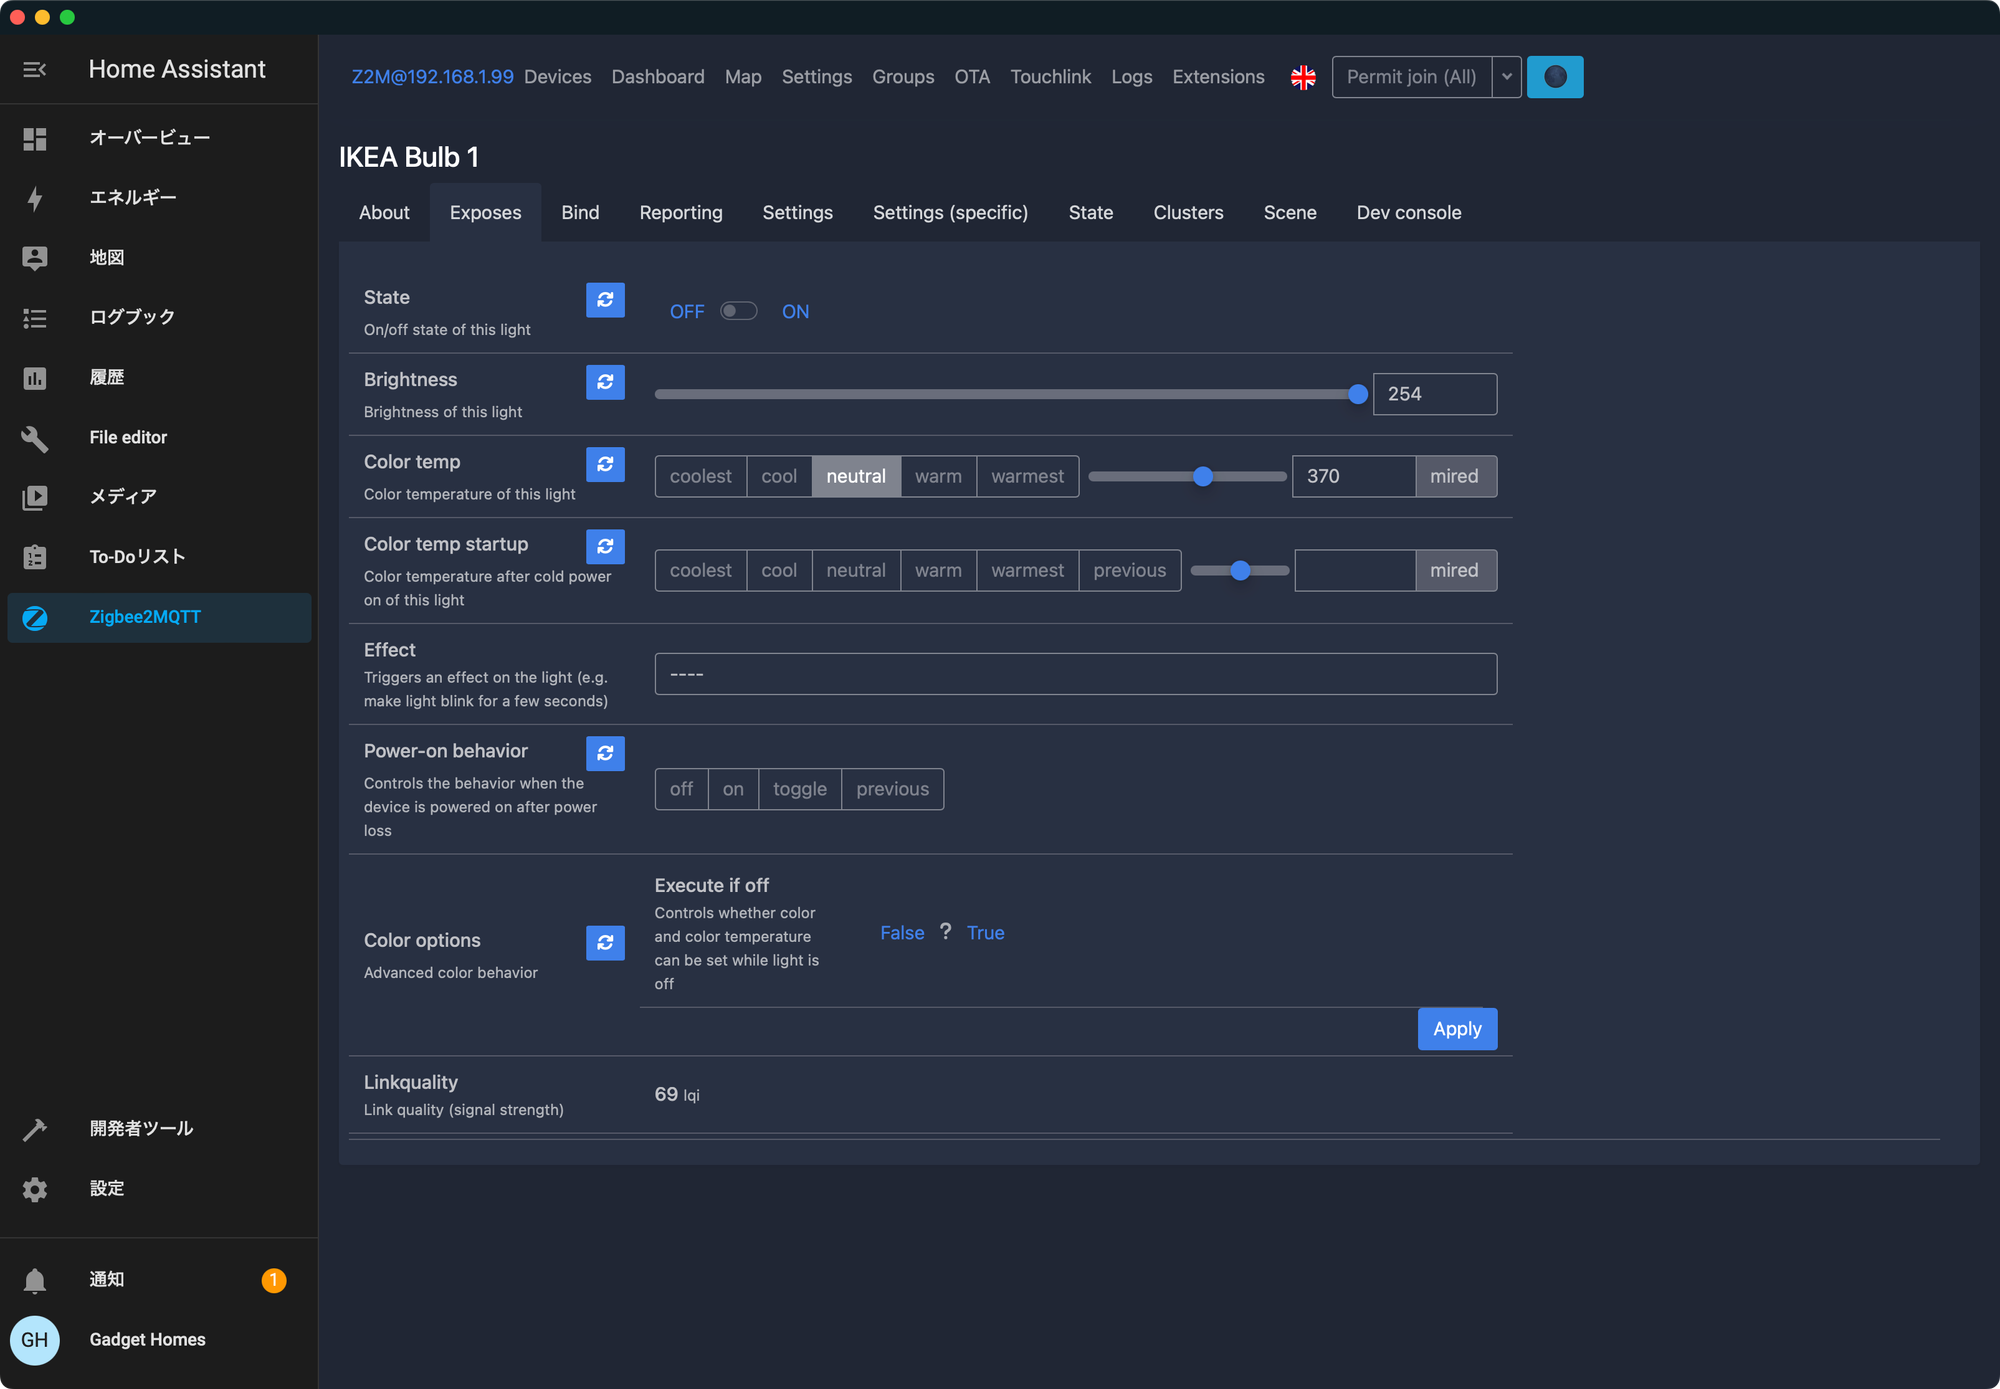Open the 地図 map icon
The width and height of the screenshot is (2000, 1389).
(35, 258)
